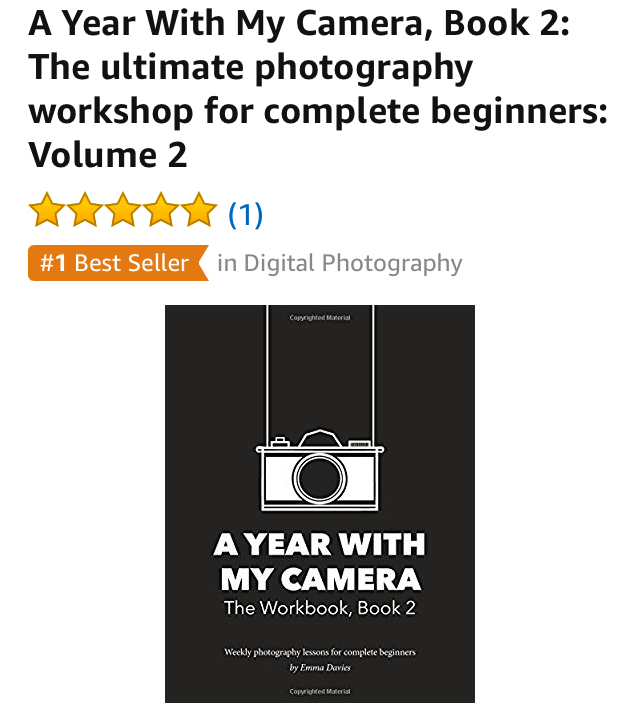640x723 pixels.
Task: Click the fourth gold rating star
Action: (161, 210)
